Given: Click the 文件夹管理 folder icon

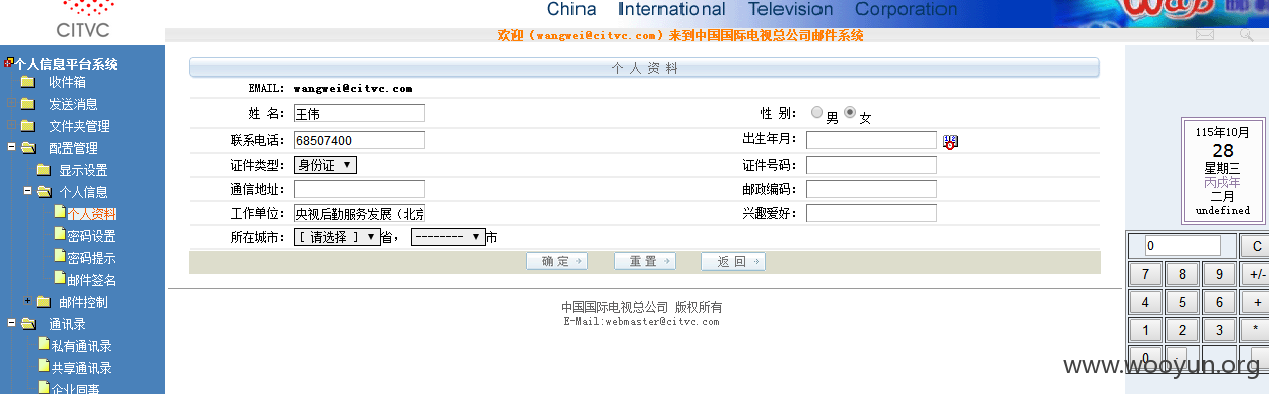Looking at the screenshot, I should [27, 126].
